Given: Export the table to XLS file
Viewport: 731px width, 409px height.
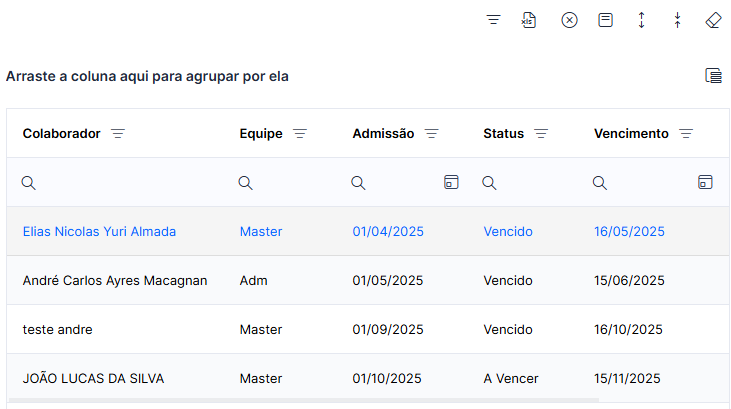Looking at the screenshot, I should tap(529, 20).
